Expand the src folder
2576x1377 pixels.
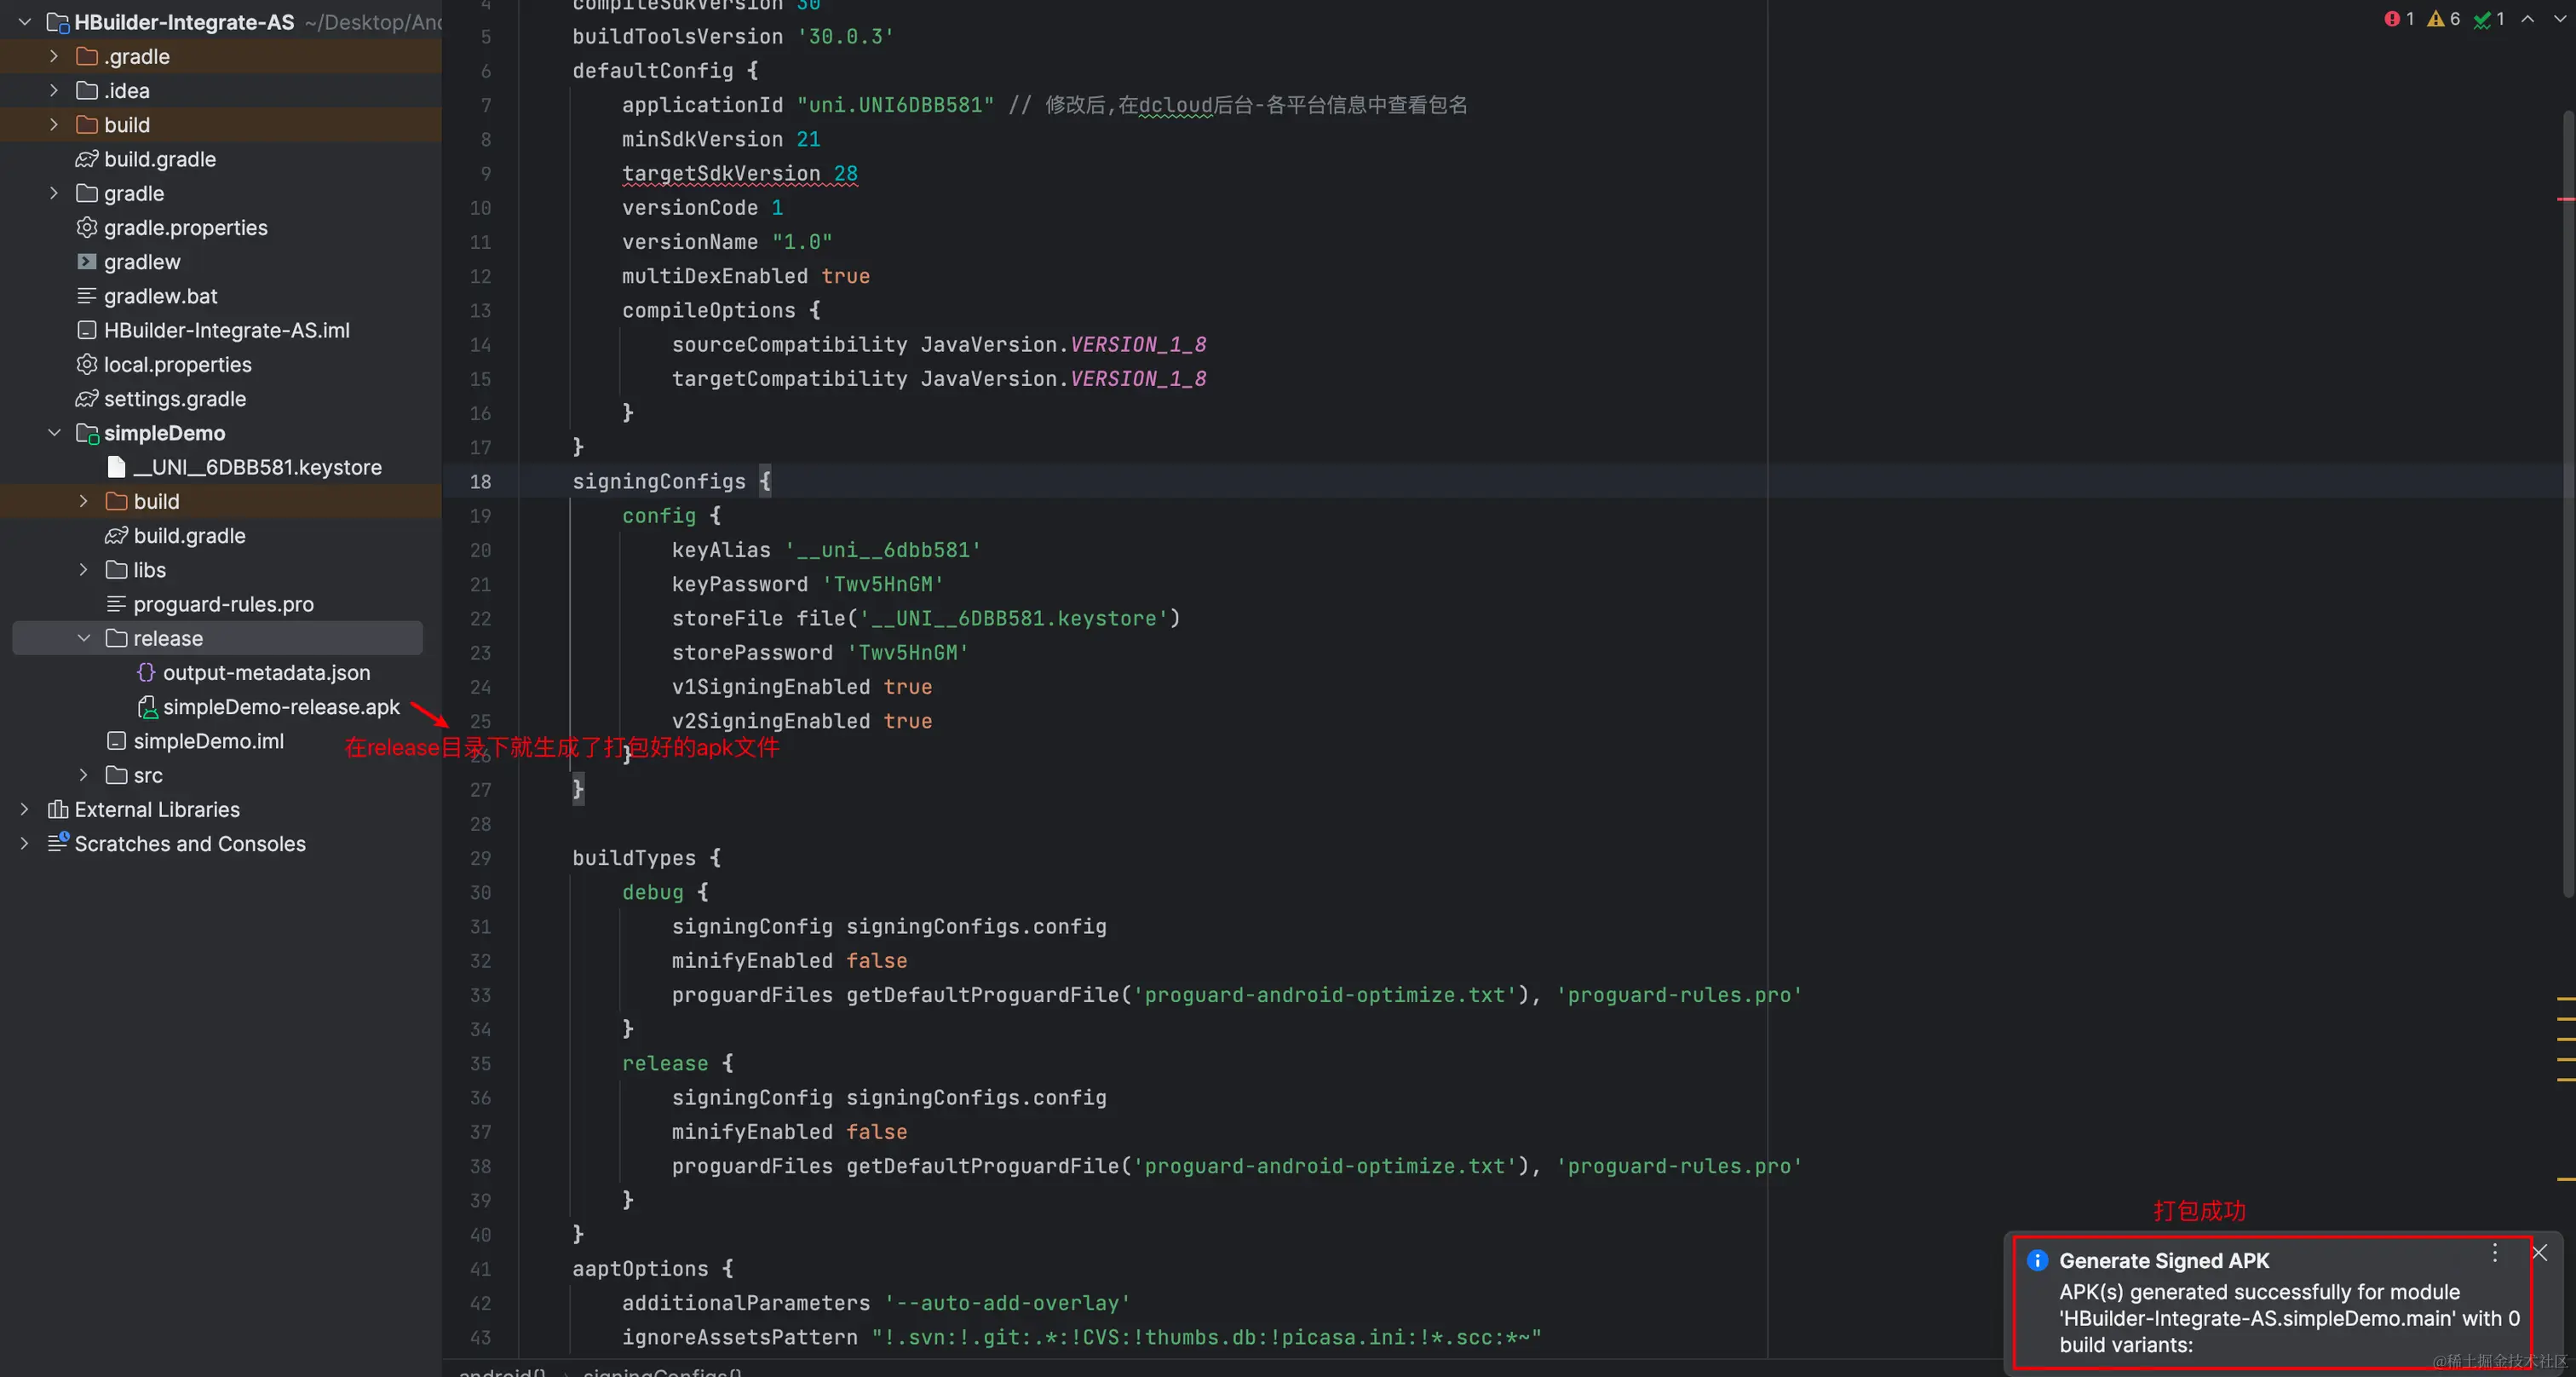[84, 775]
